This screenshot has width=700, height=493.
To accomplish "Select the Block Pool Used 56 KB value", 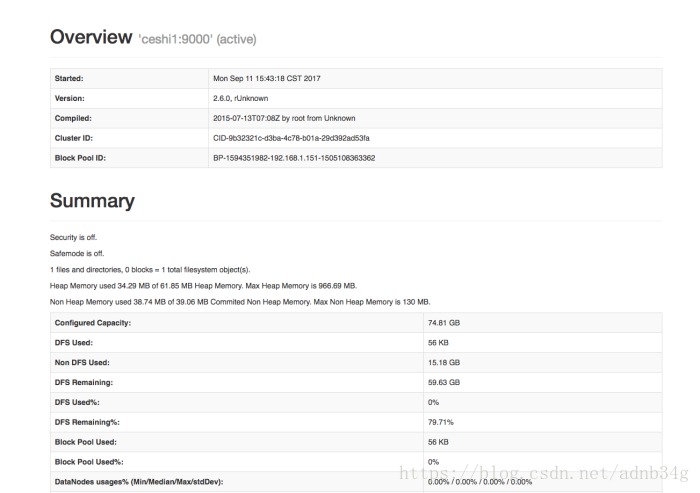I will coord(438,442).
